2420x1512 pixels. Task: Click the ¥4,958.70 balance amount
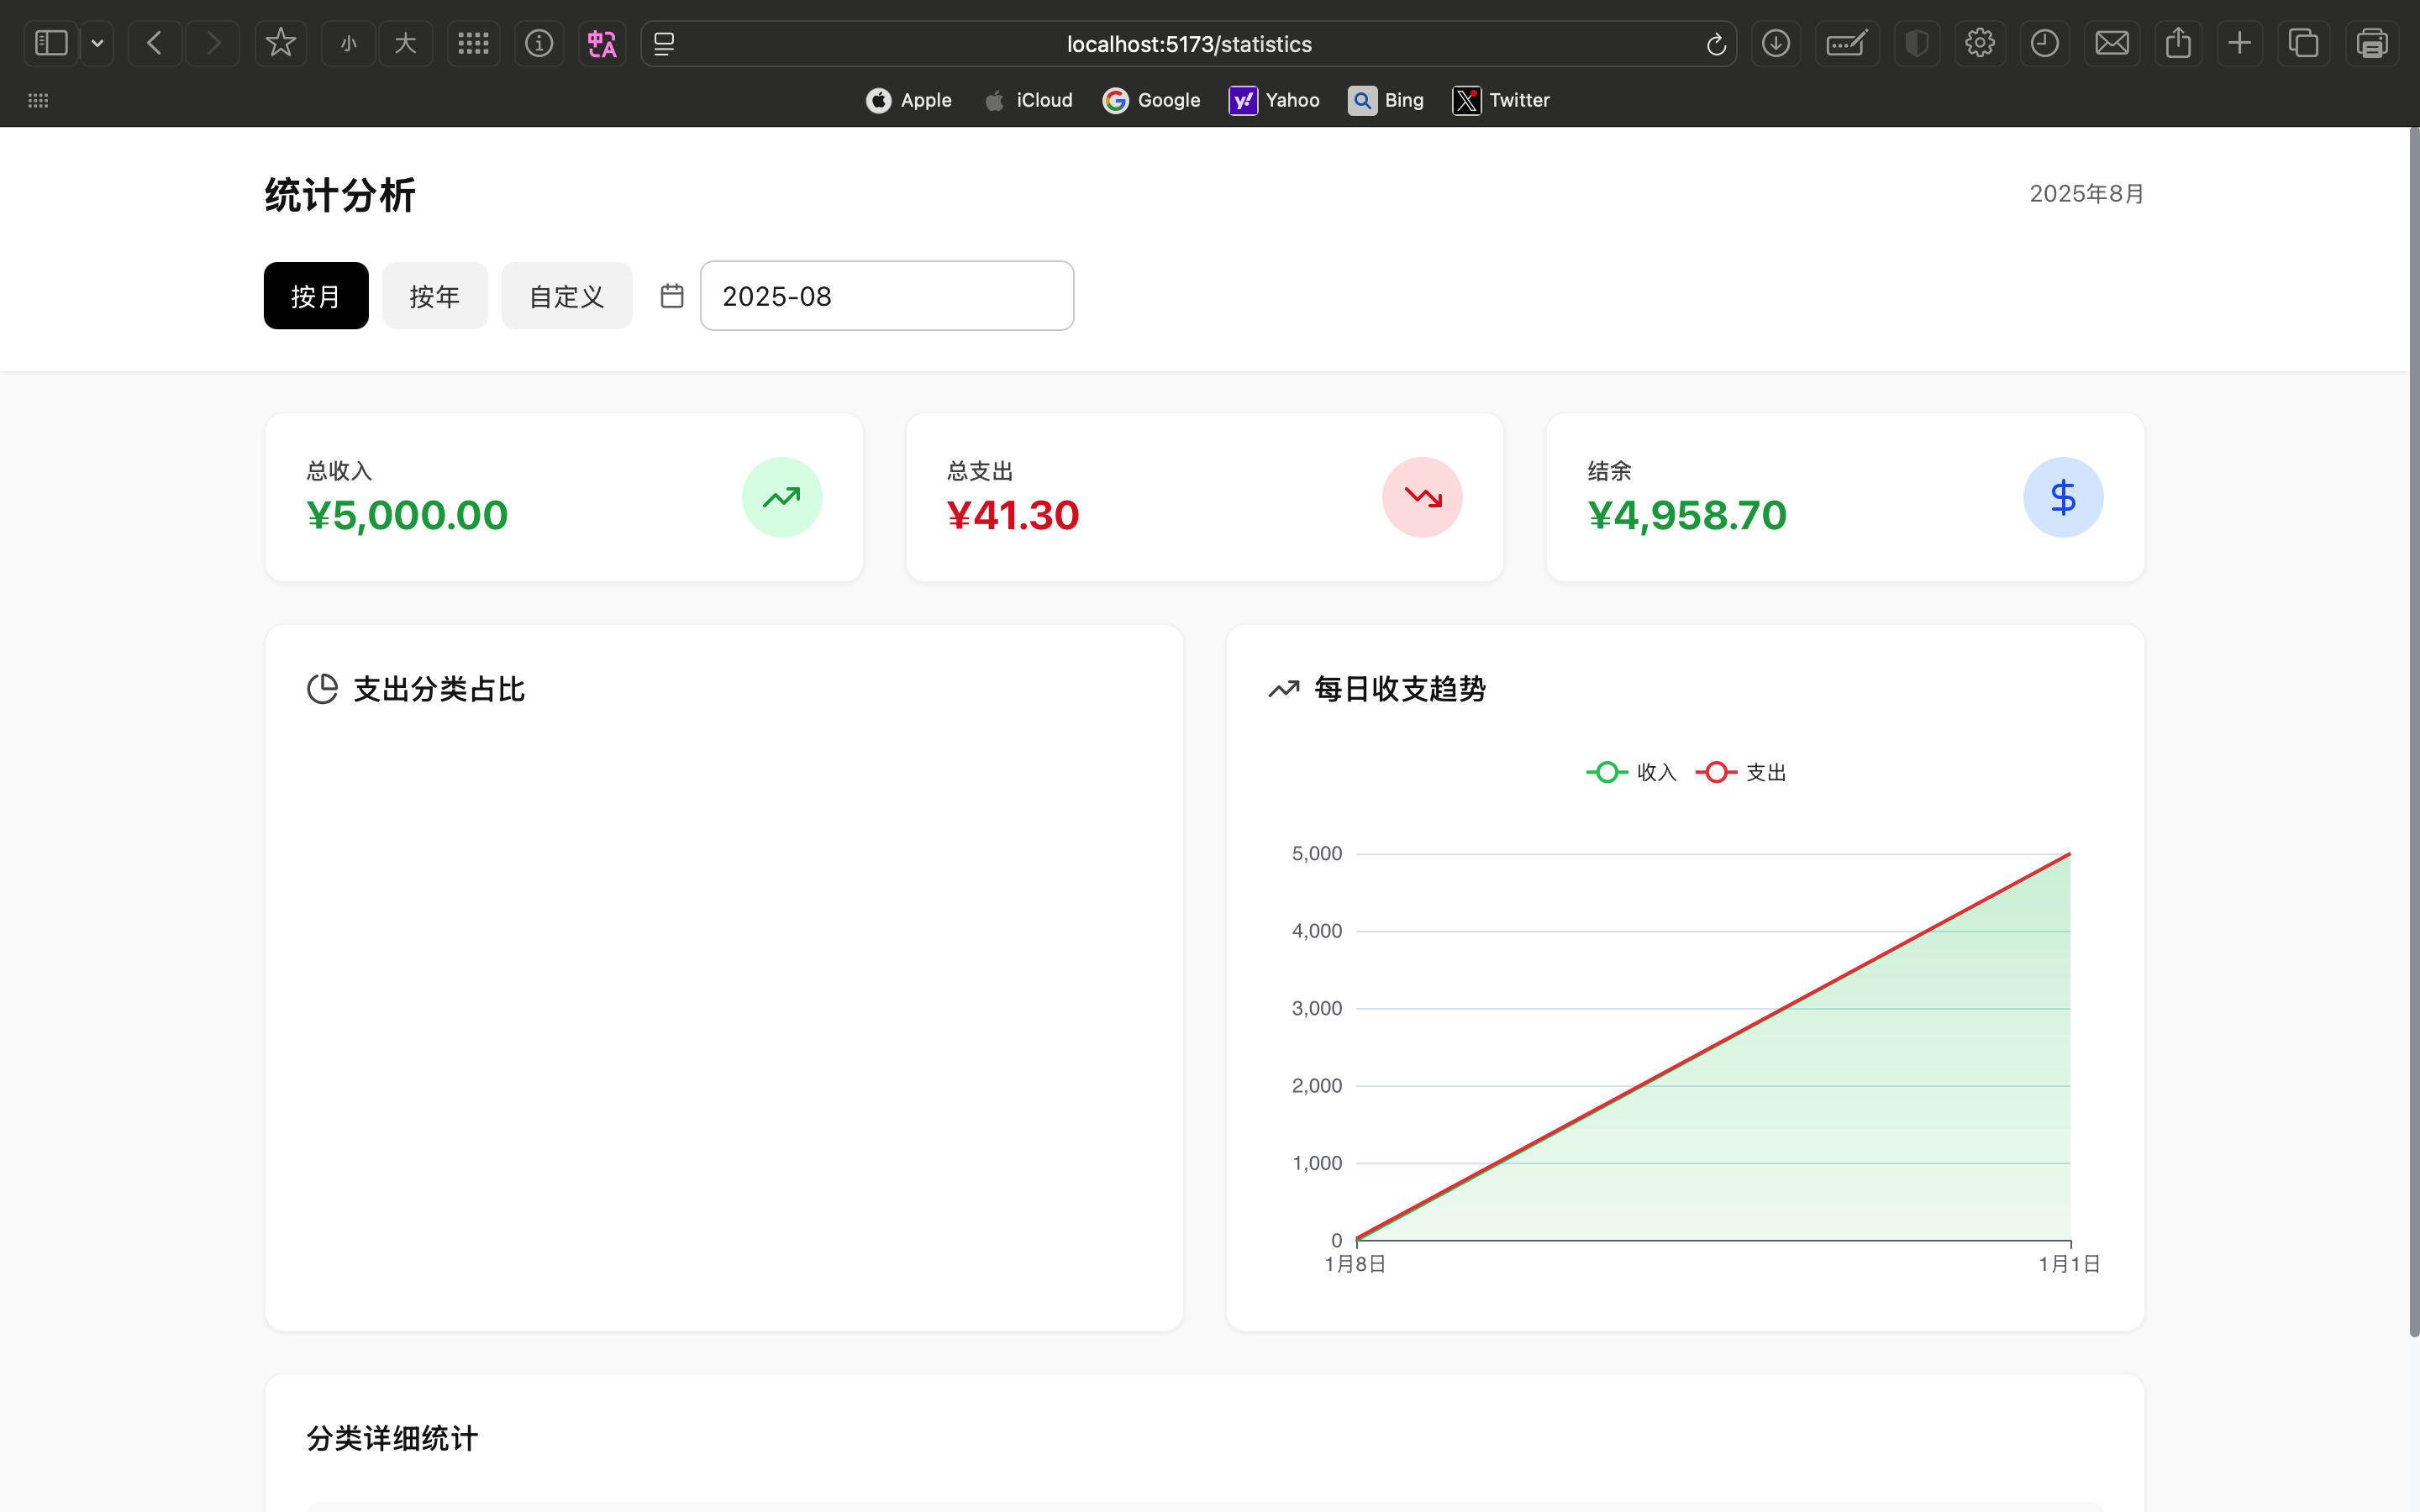(1687, 515)
